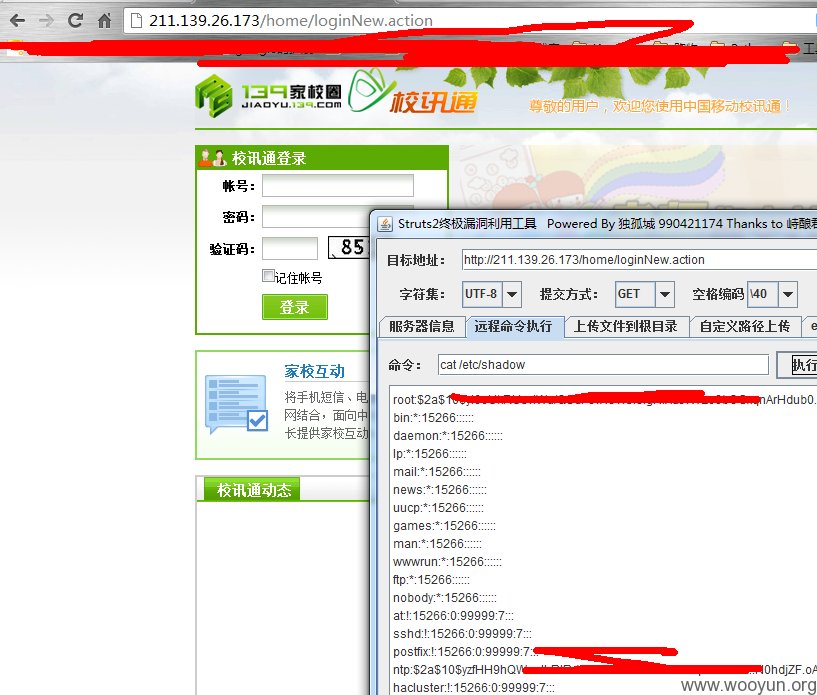Select the man:*:15266 output line
Image resolution: width=817 pixels, height=695 pixels.
pyautogui.click(x=437, y=543)
